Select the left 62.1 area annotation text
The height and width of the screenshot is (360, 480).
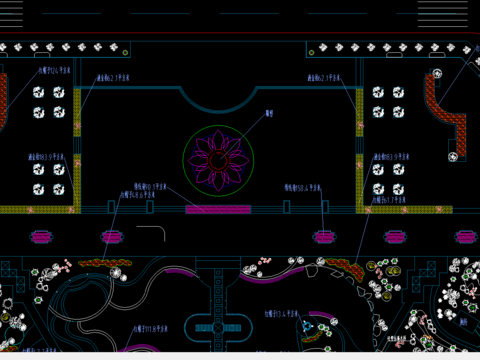[113, 78]
